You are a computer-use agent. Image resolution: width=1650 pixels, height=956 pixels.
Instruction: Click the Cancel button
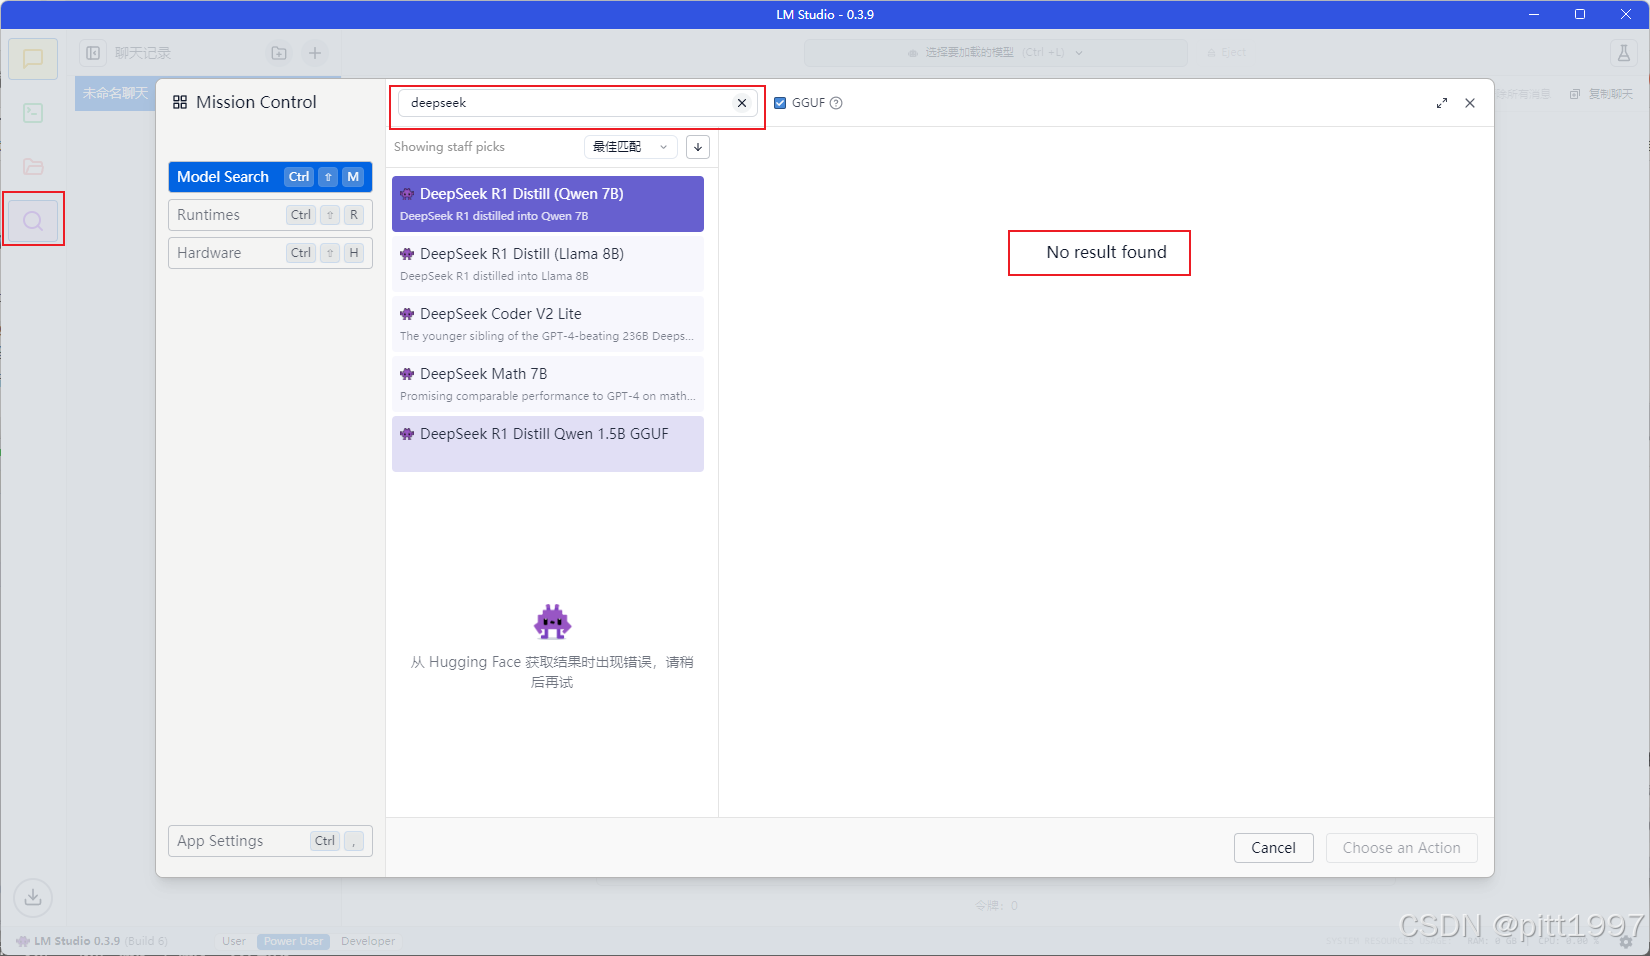(1273, 848)
